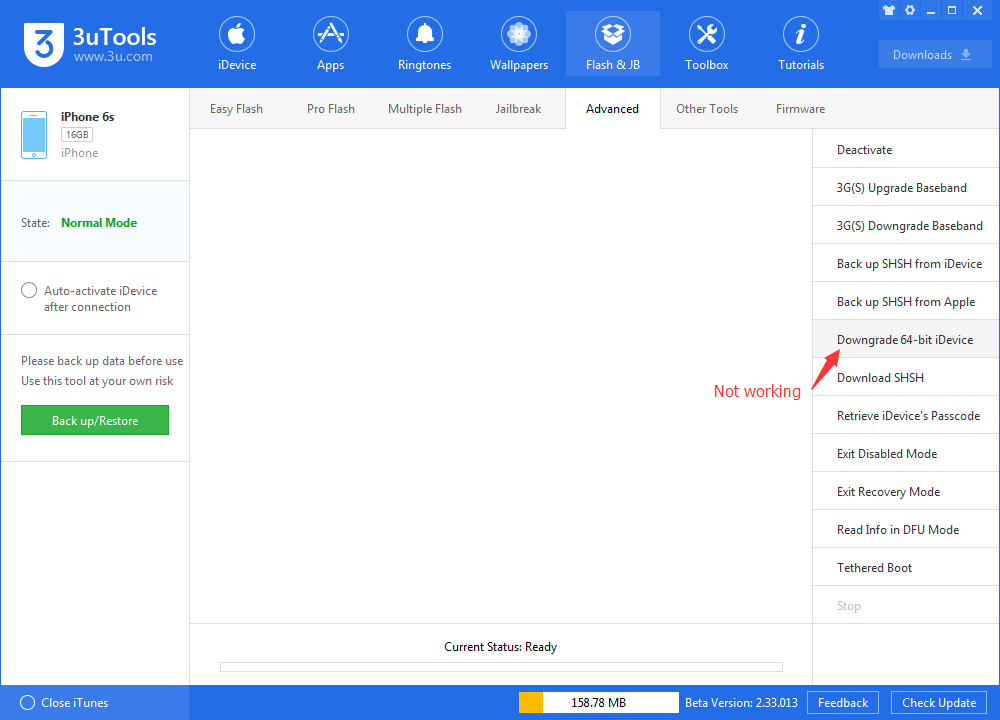
Task: Click the Beta Version 2.33.013 label
Action: 741,703
